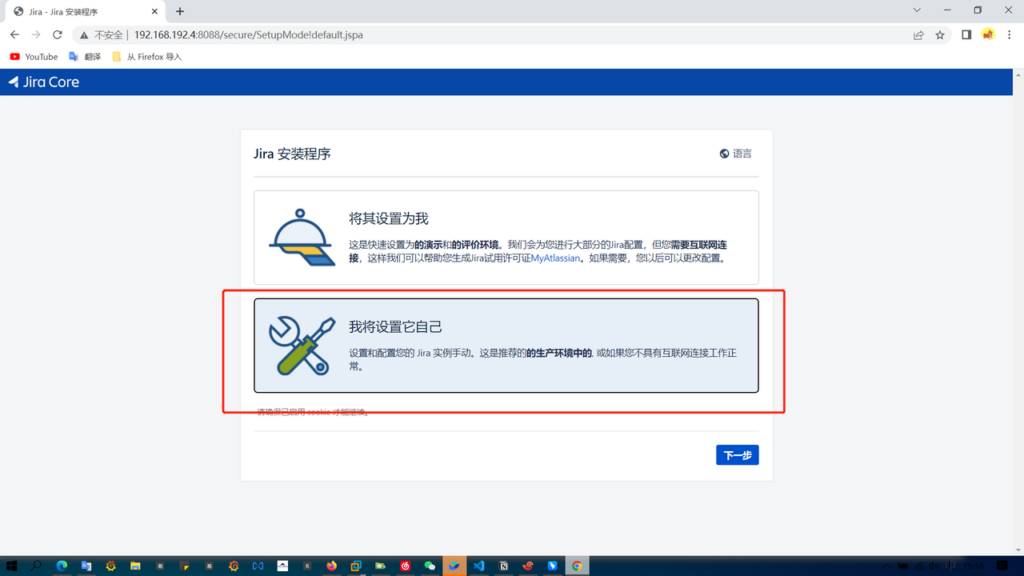Image resolution: width=1024 pixels, height=576 pixels.
Task: Click the share page icon in address bar
Action: [x=918, y=35]
